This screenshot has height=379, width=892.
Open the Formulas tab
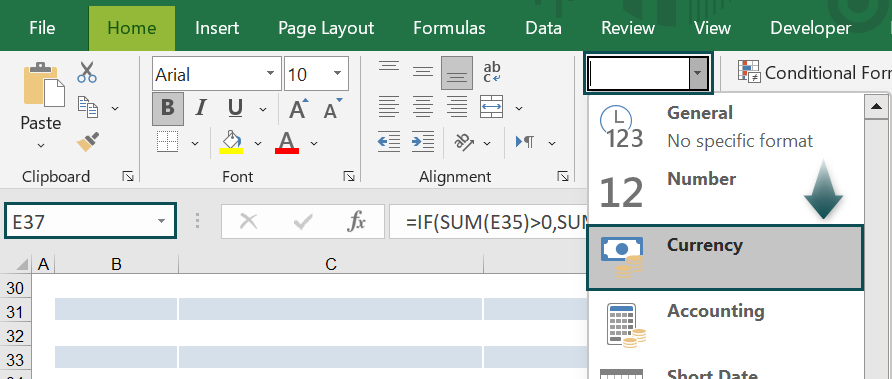tap(449, 28)
